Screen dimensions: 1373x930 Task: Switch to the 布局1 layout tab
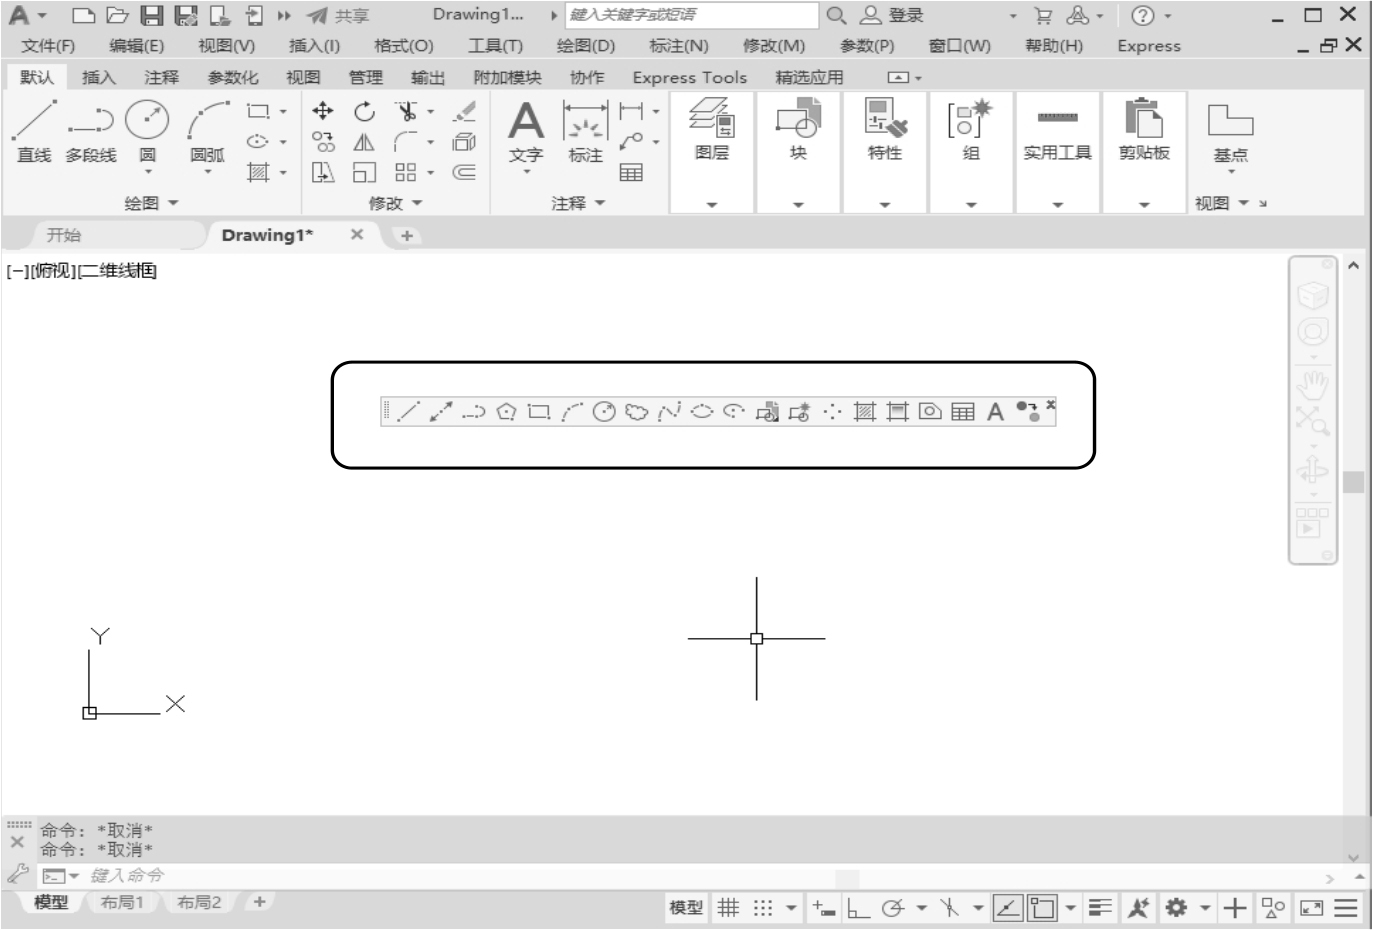(122, 902)
